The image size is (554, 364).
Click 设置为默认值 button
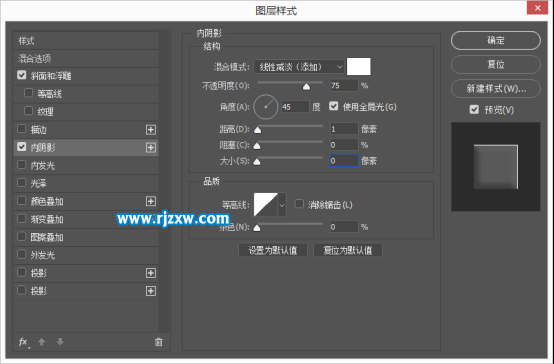point(273,250)
